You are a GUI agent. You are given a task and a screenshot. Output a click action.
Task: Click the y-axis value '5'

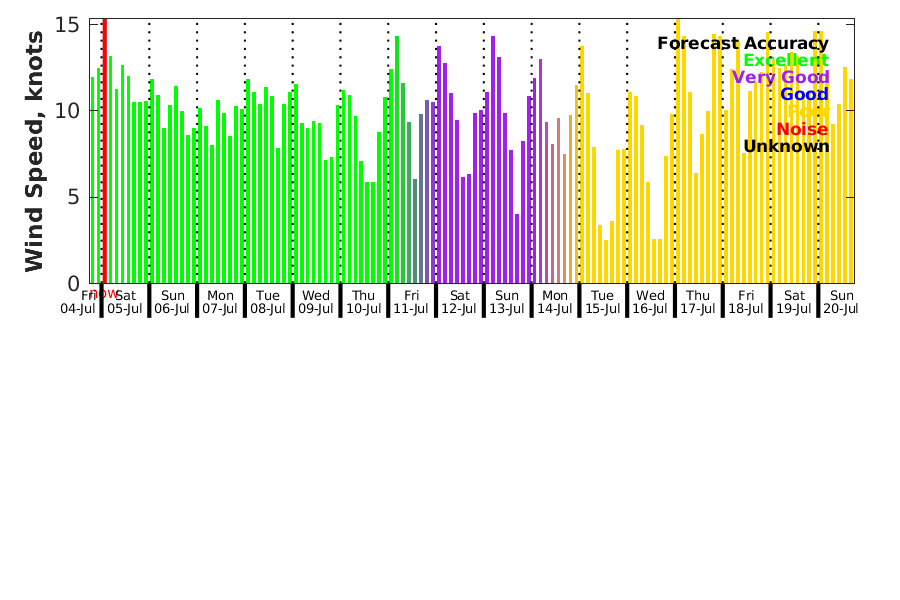coord(73,198)
